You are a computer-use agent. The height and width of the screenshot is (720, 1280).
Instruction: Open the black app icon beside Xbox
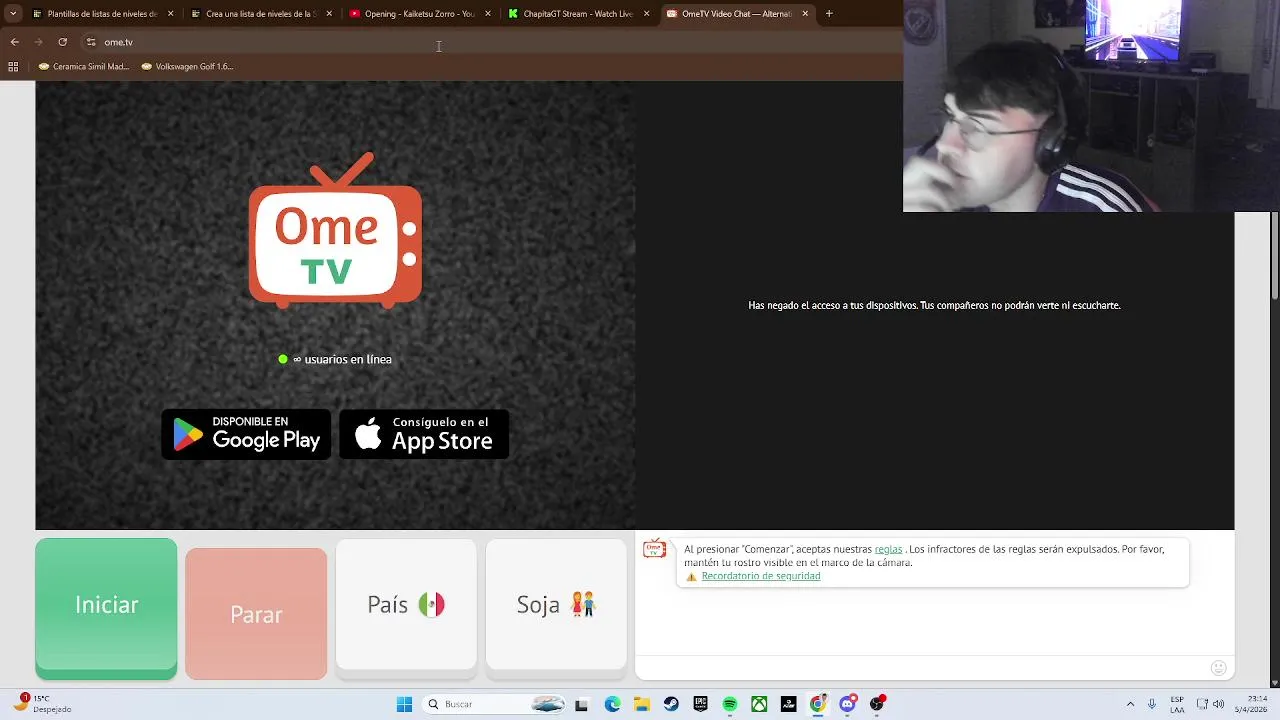789,704
